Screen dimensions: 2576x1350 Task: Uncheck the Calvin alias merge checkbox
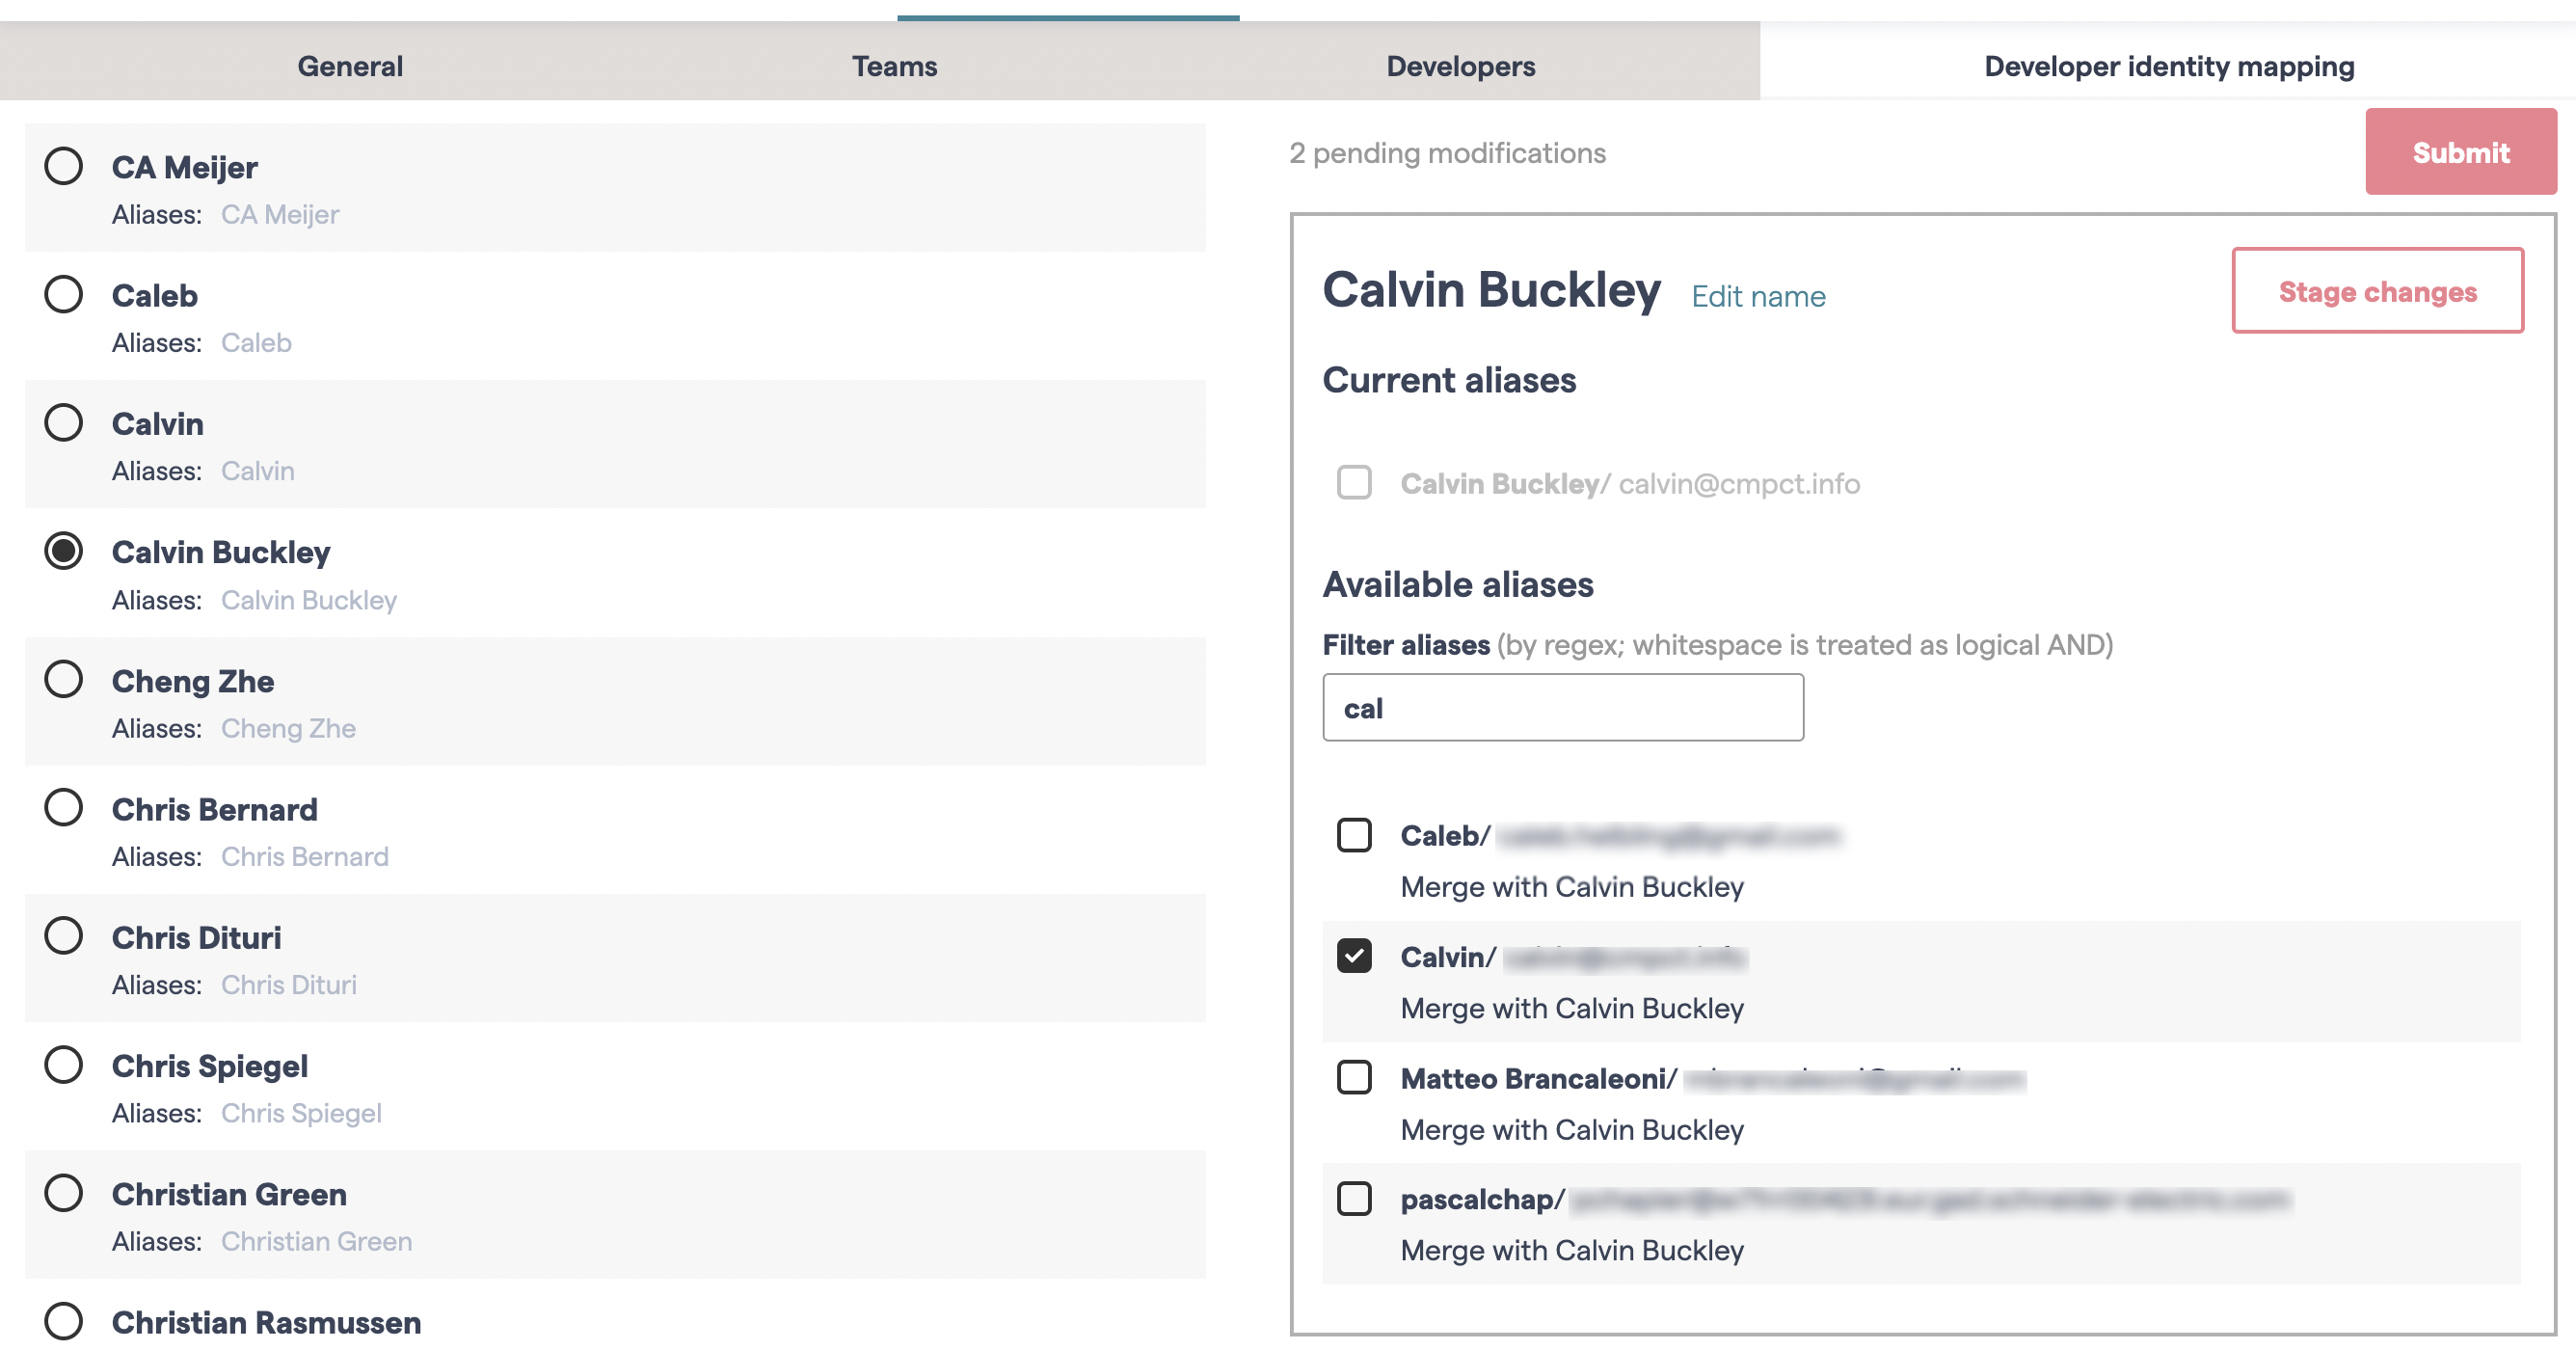pos(1355,957)
